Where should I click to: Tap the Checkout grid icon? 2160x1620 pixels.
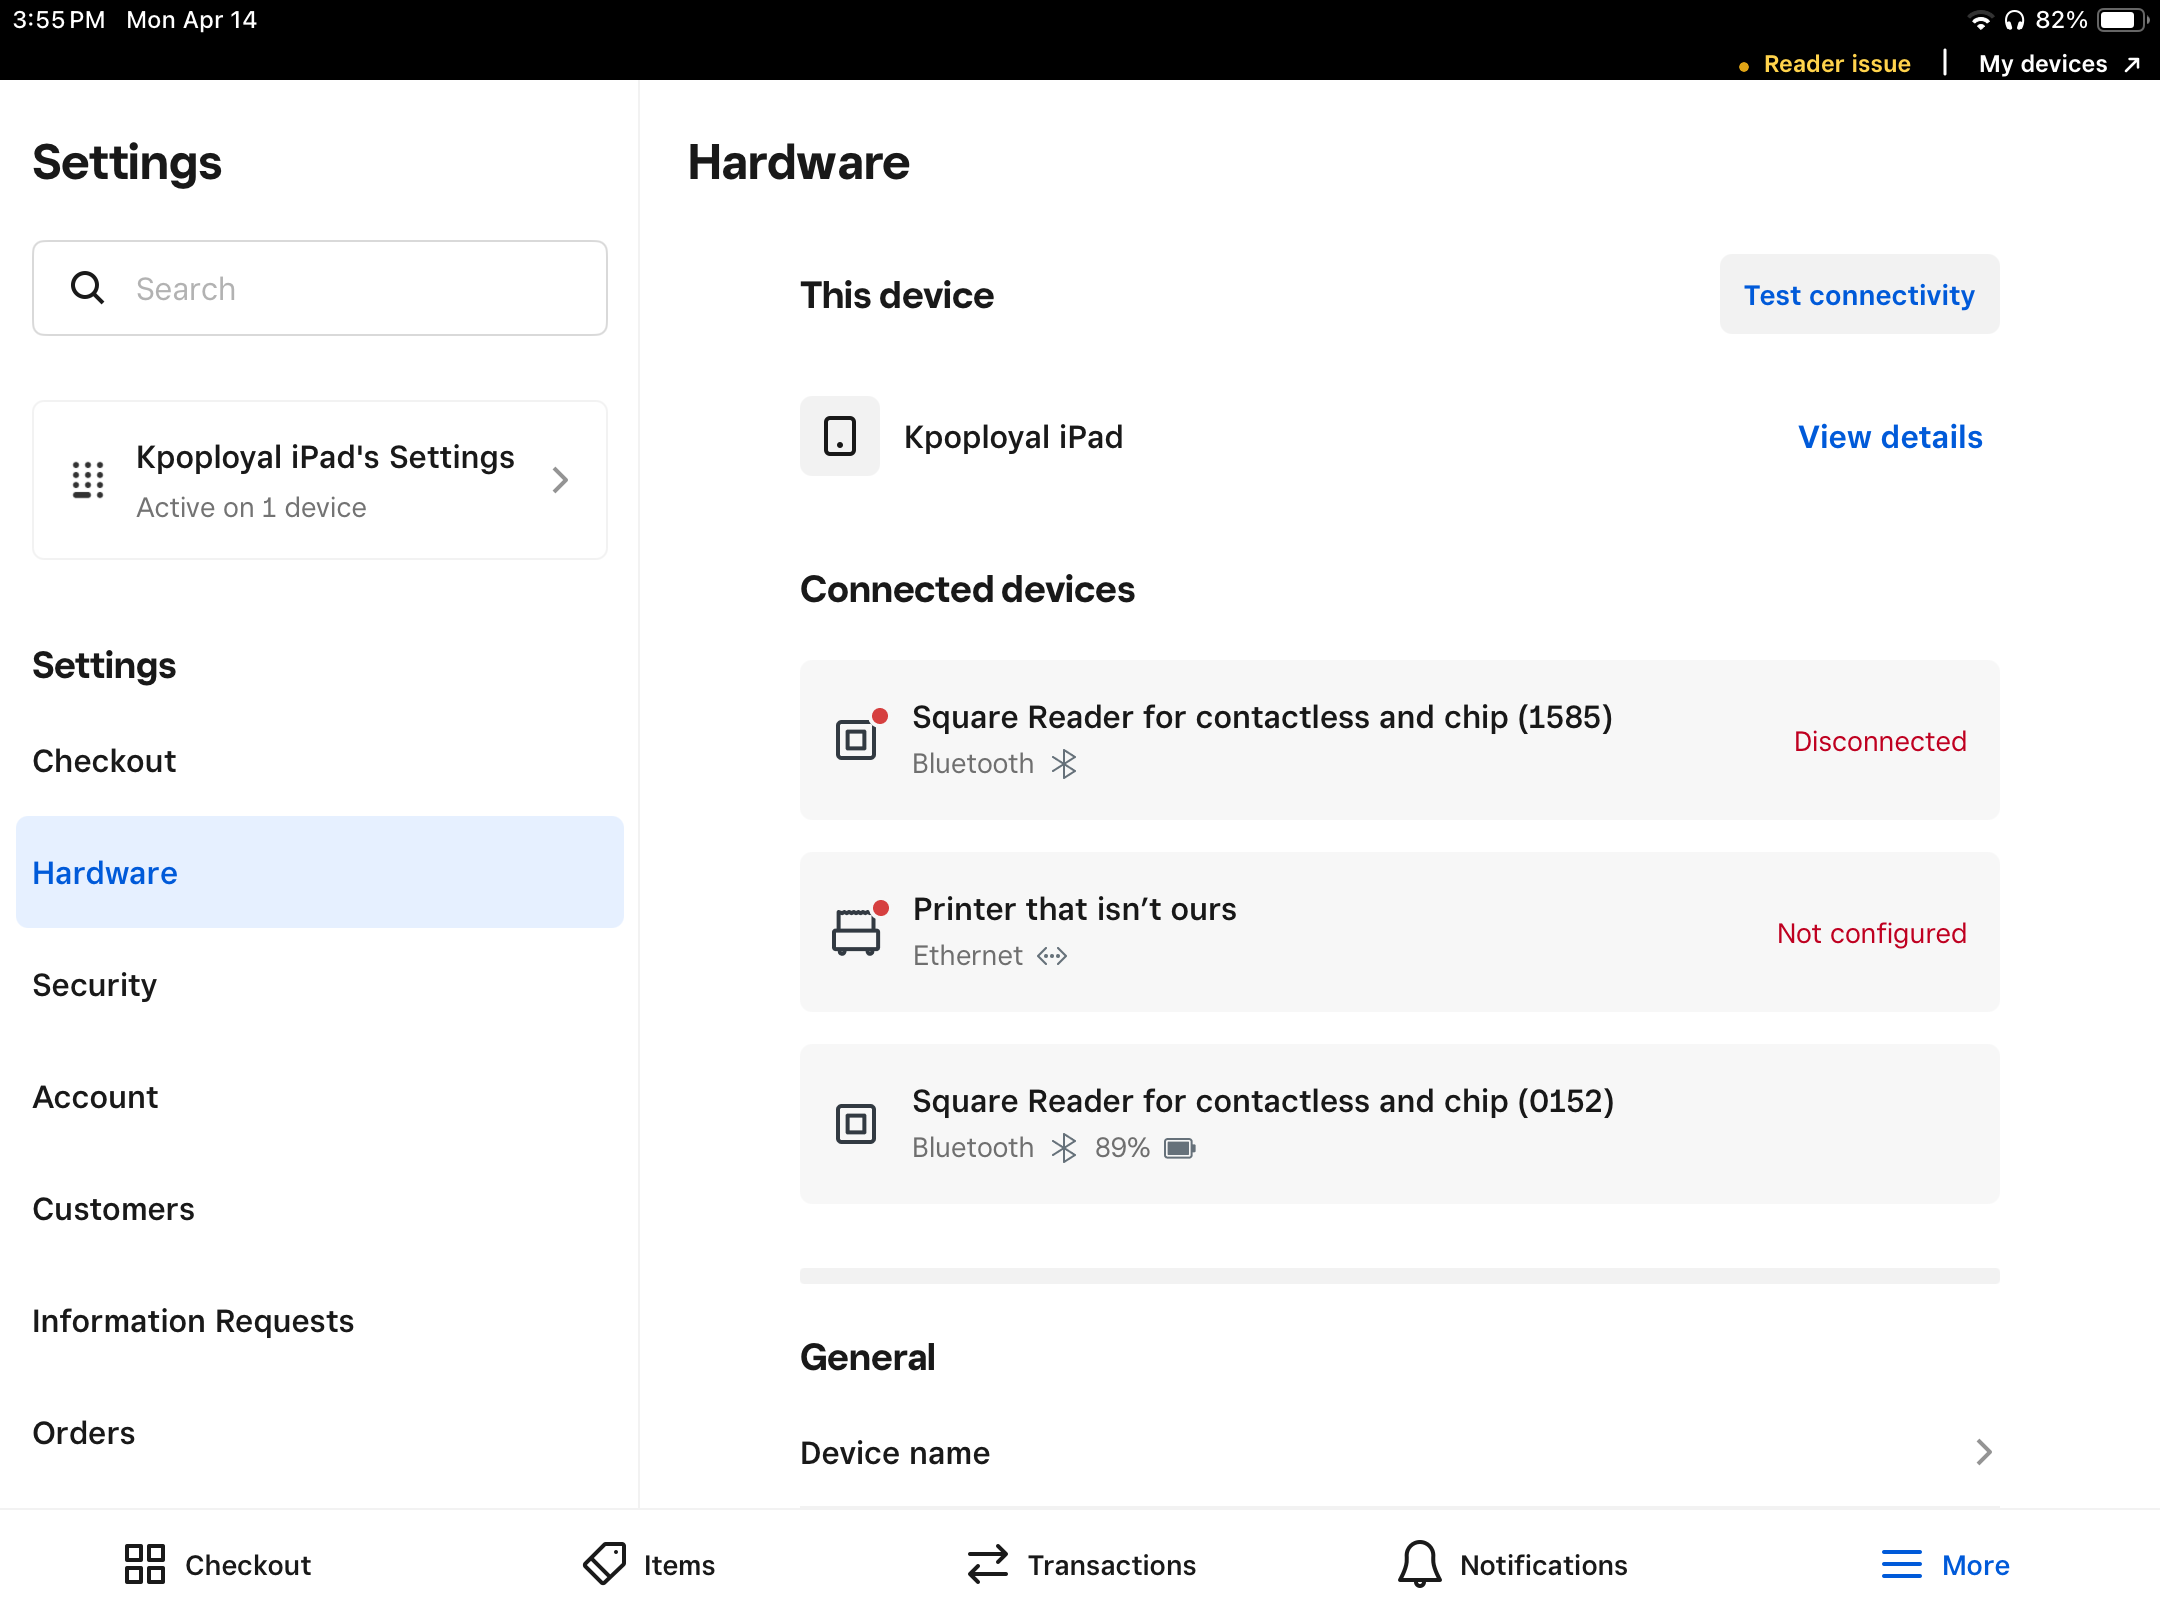[x=145, y=1564]
